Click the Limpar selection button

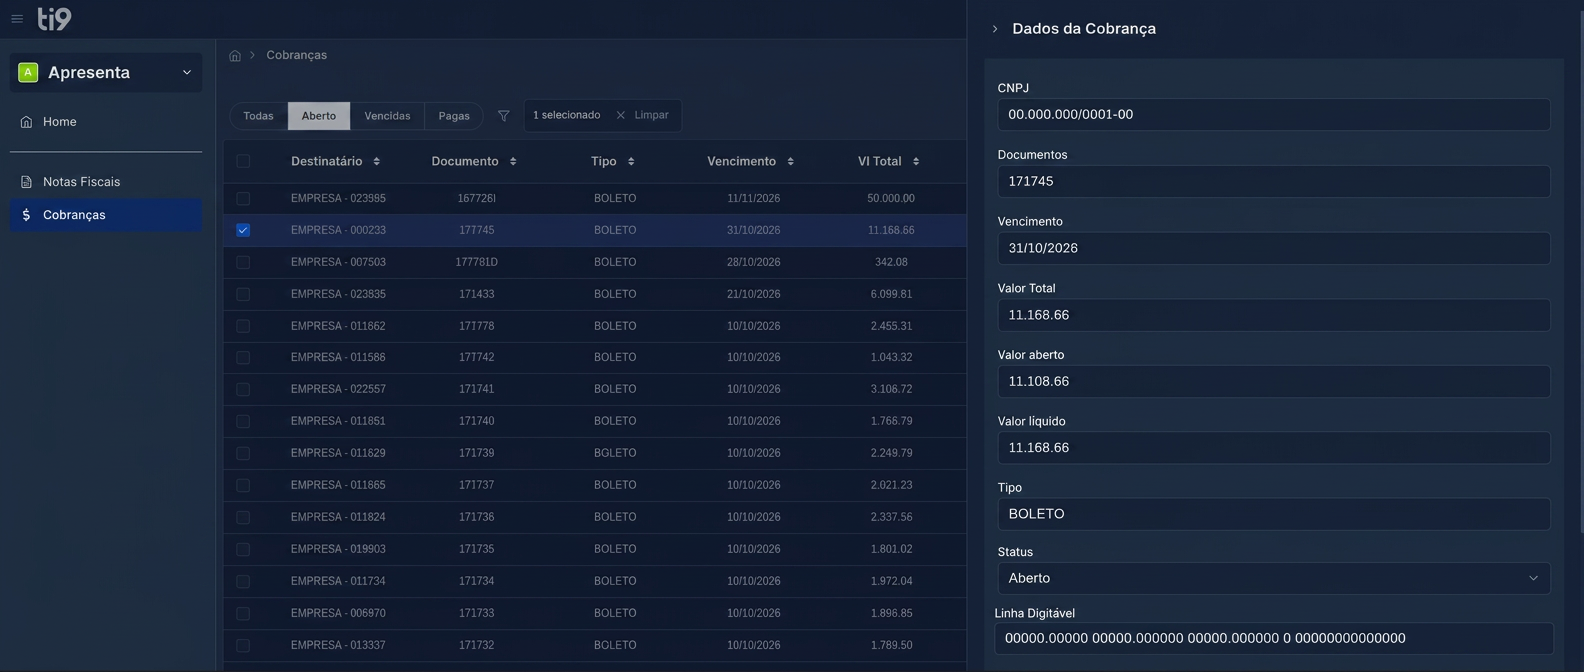642,116
